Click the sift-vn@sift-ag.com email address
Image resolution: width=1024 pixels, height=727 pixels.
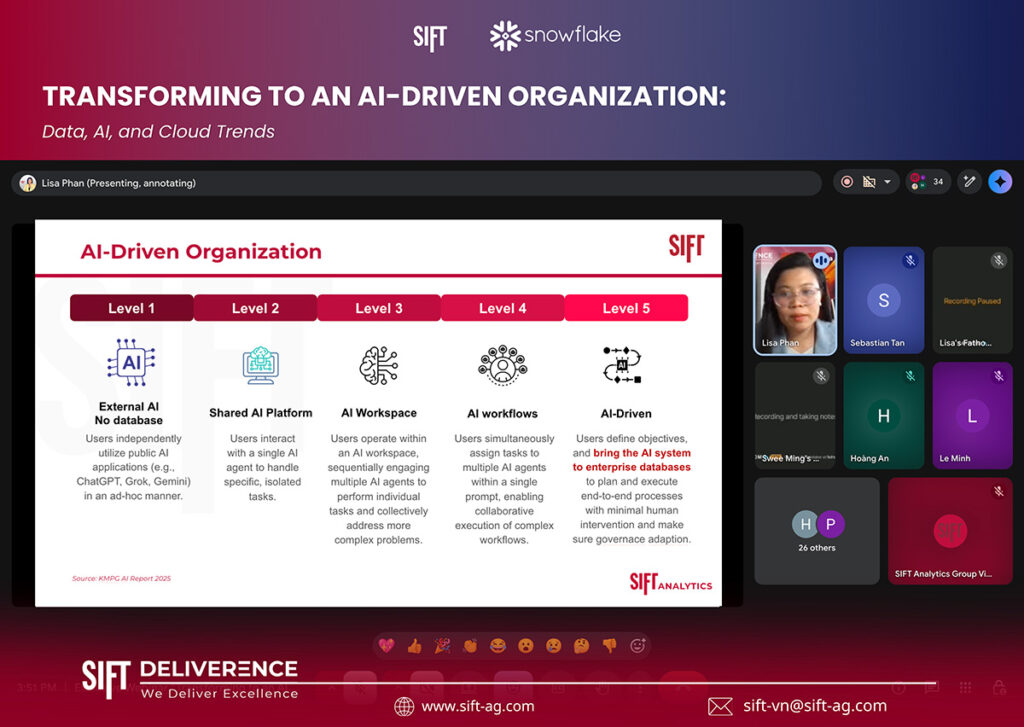point(815,706)
